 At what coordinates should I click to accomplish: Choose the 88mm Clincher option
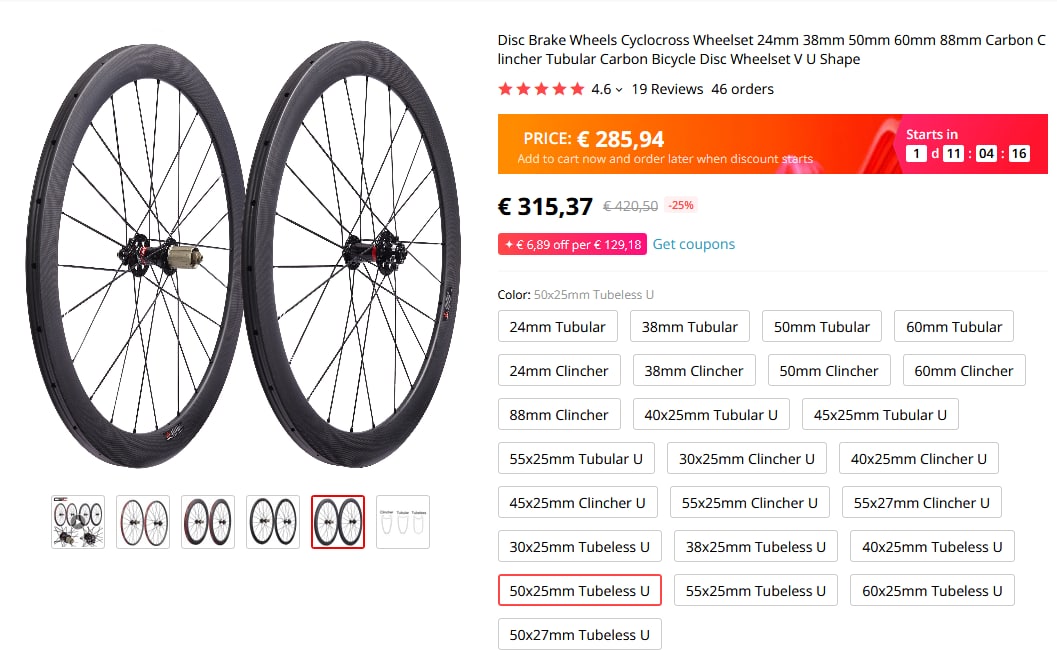(x=559, y=415)
